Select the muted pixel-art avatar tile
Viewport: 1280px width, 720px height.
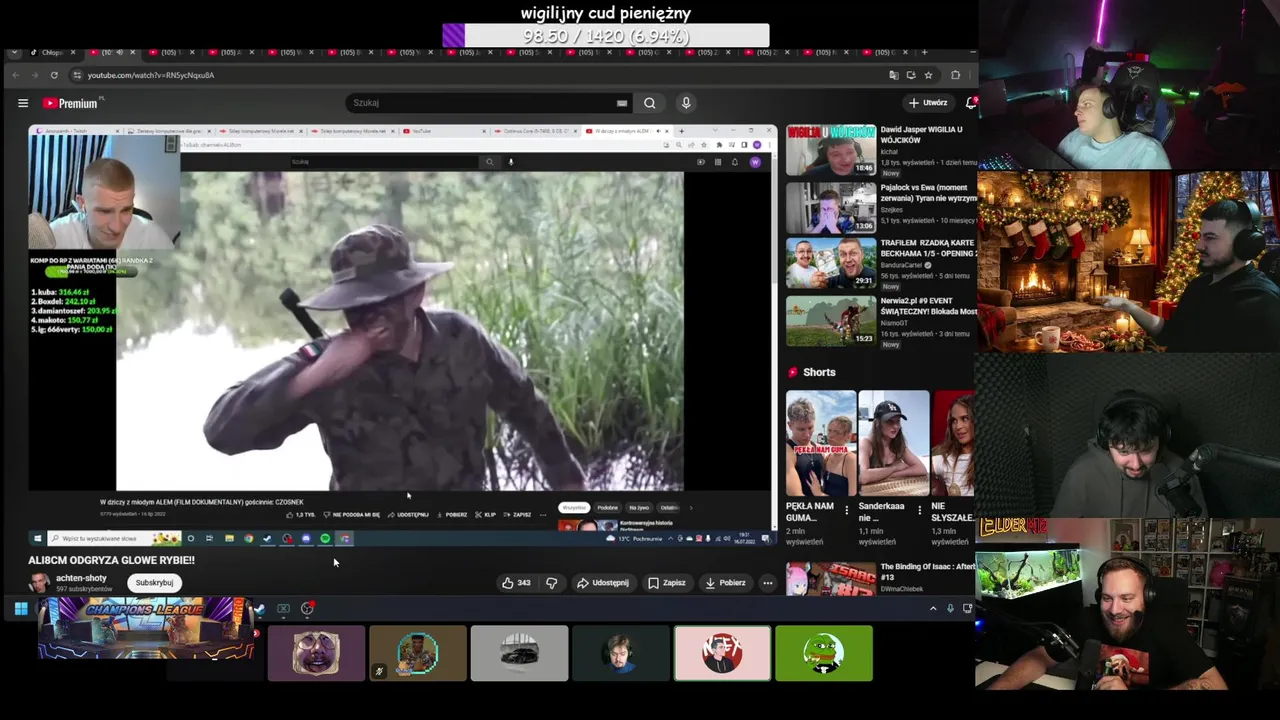418,653
